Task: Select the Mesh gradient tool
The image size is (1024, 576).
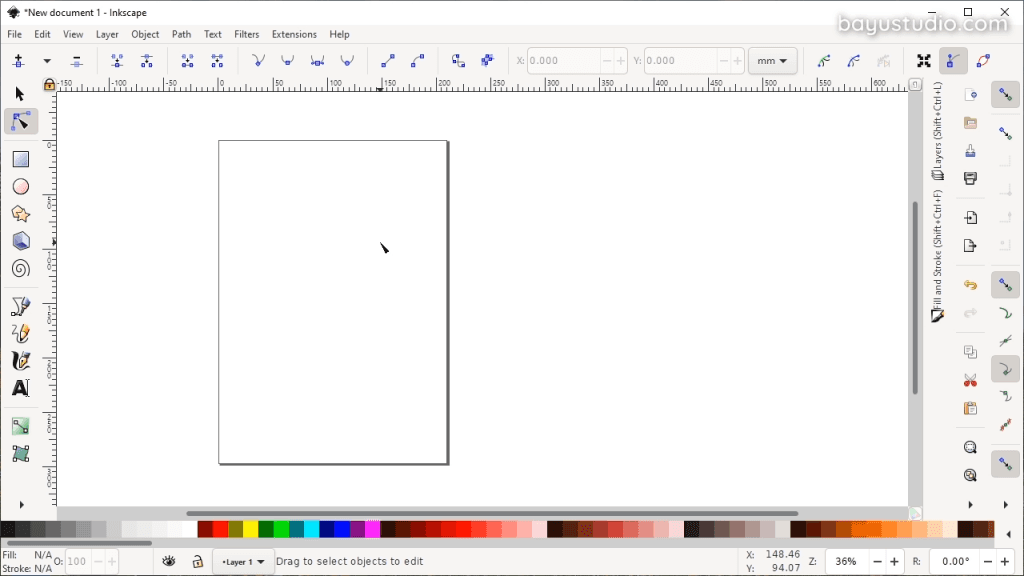Action: coord(21,454)
